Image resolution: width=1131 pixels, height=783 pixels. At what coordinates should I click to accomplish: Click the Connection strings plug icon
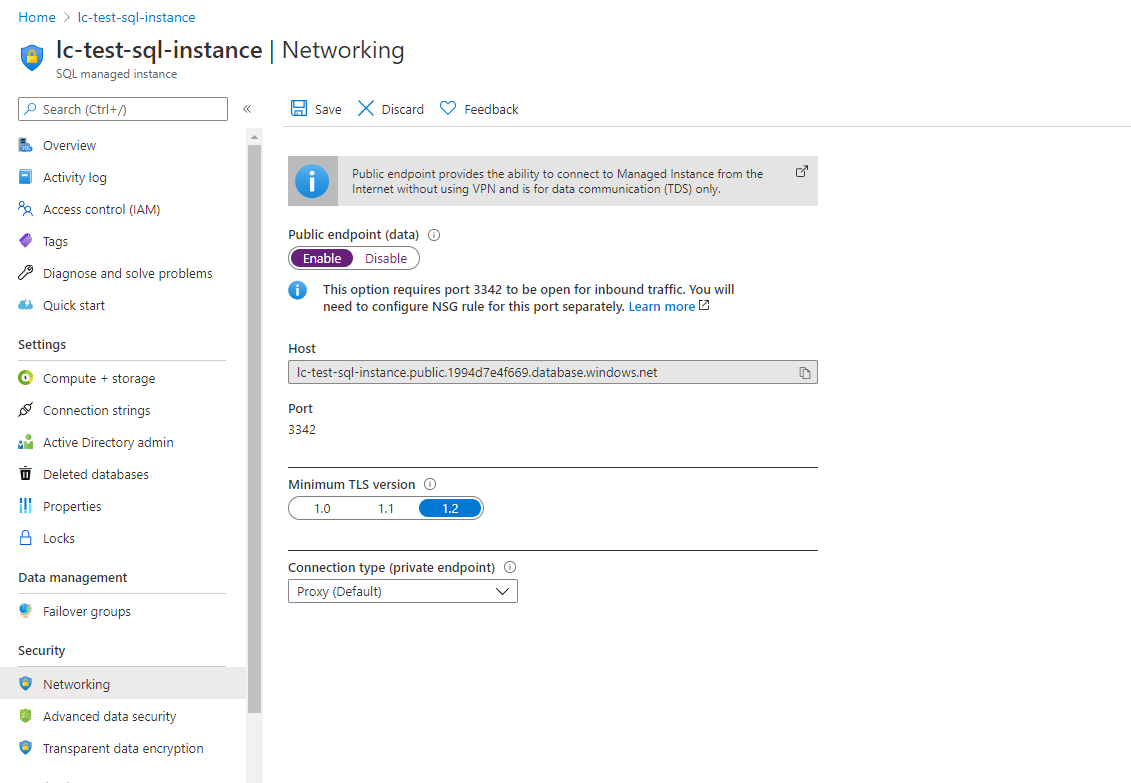[x=25, y=410]
